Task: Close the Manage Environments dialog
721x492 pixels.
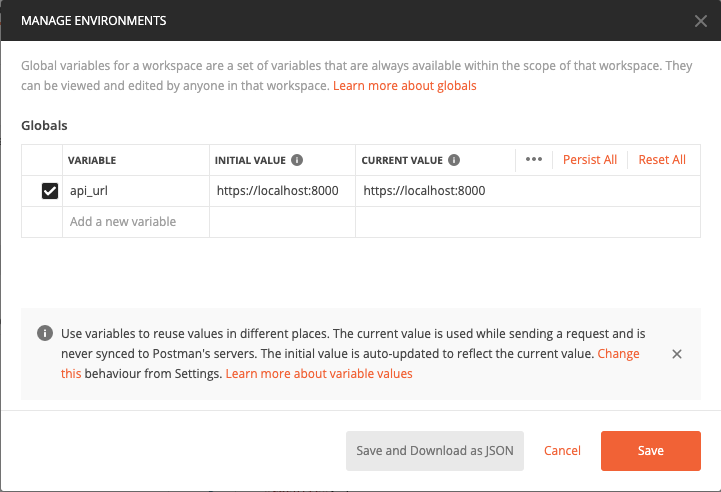Action: pyautogui.click(x=700, y=21)
